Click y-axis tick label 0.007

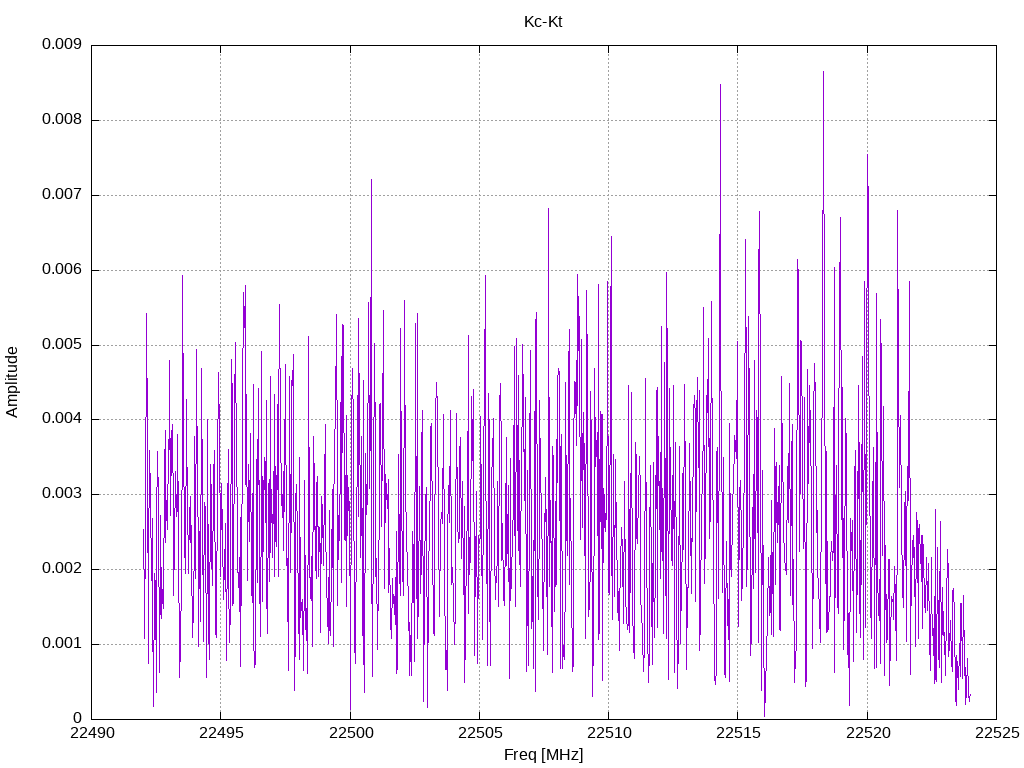click(x=62, y=195)
